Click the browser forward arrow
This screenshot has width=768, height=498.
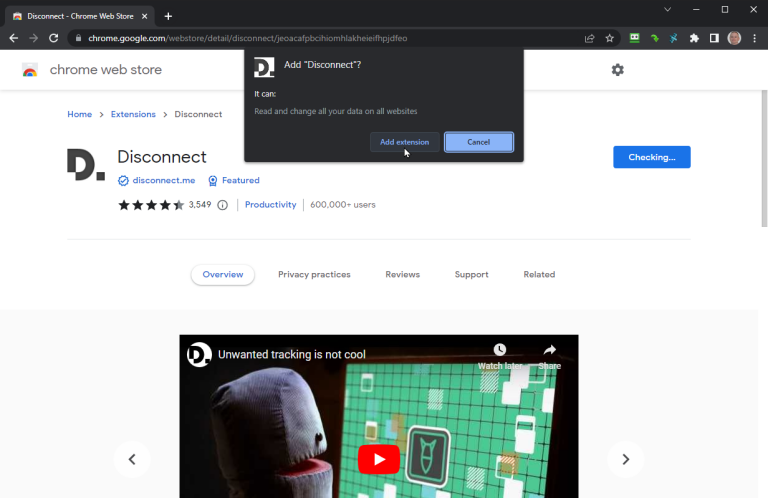(x=33, y=38)
